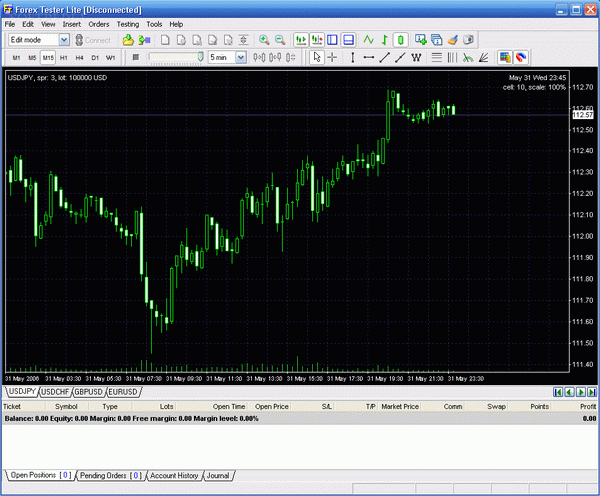Switch to candlestick chart view
The image size is (600, 496).
click(x=400, y=40)
